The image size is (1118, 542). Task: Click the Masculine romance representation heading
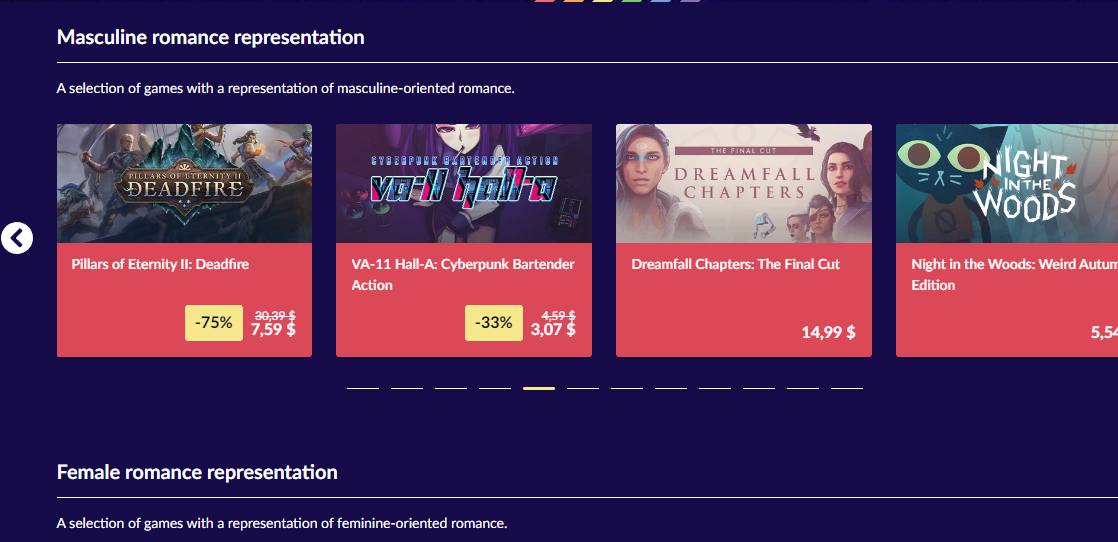(x=210, y=37)
